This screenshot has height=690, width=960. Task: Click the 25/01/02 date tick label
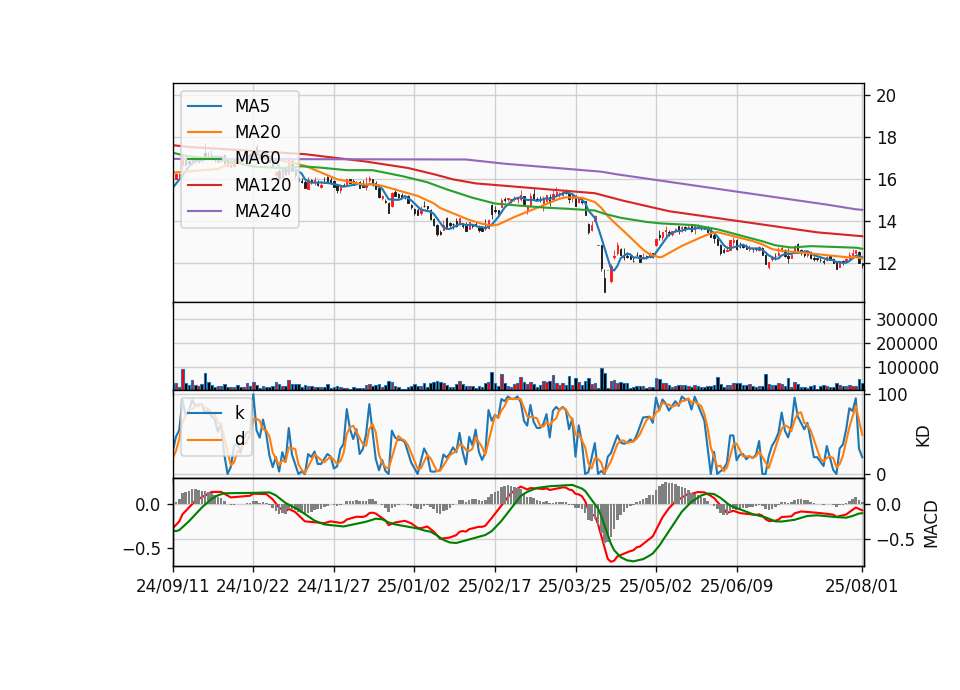(414, 586)
